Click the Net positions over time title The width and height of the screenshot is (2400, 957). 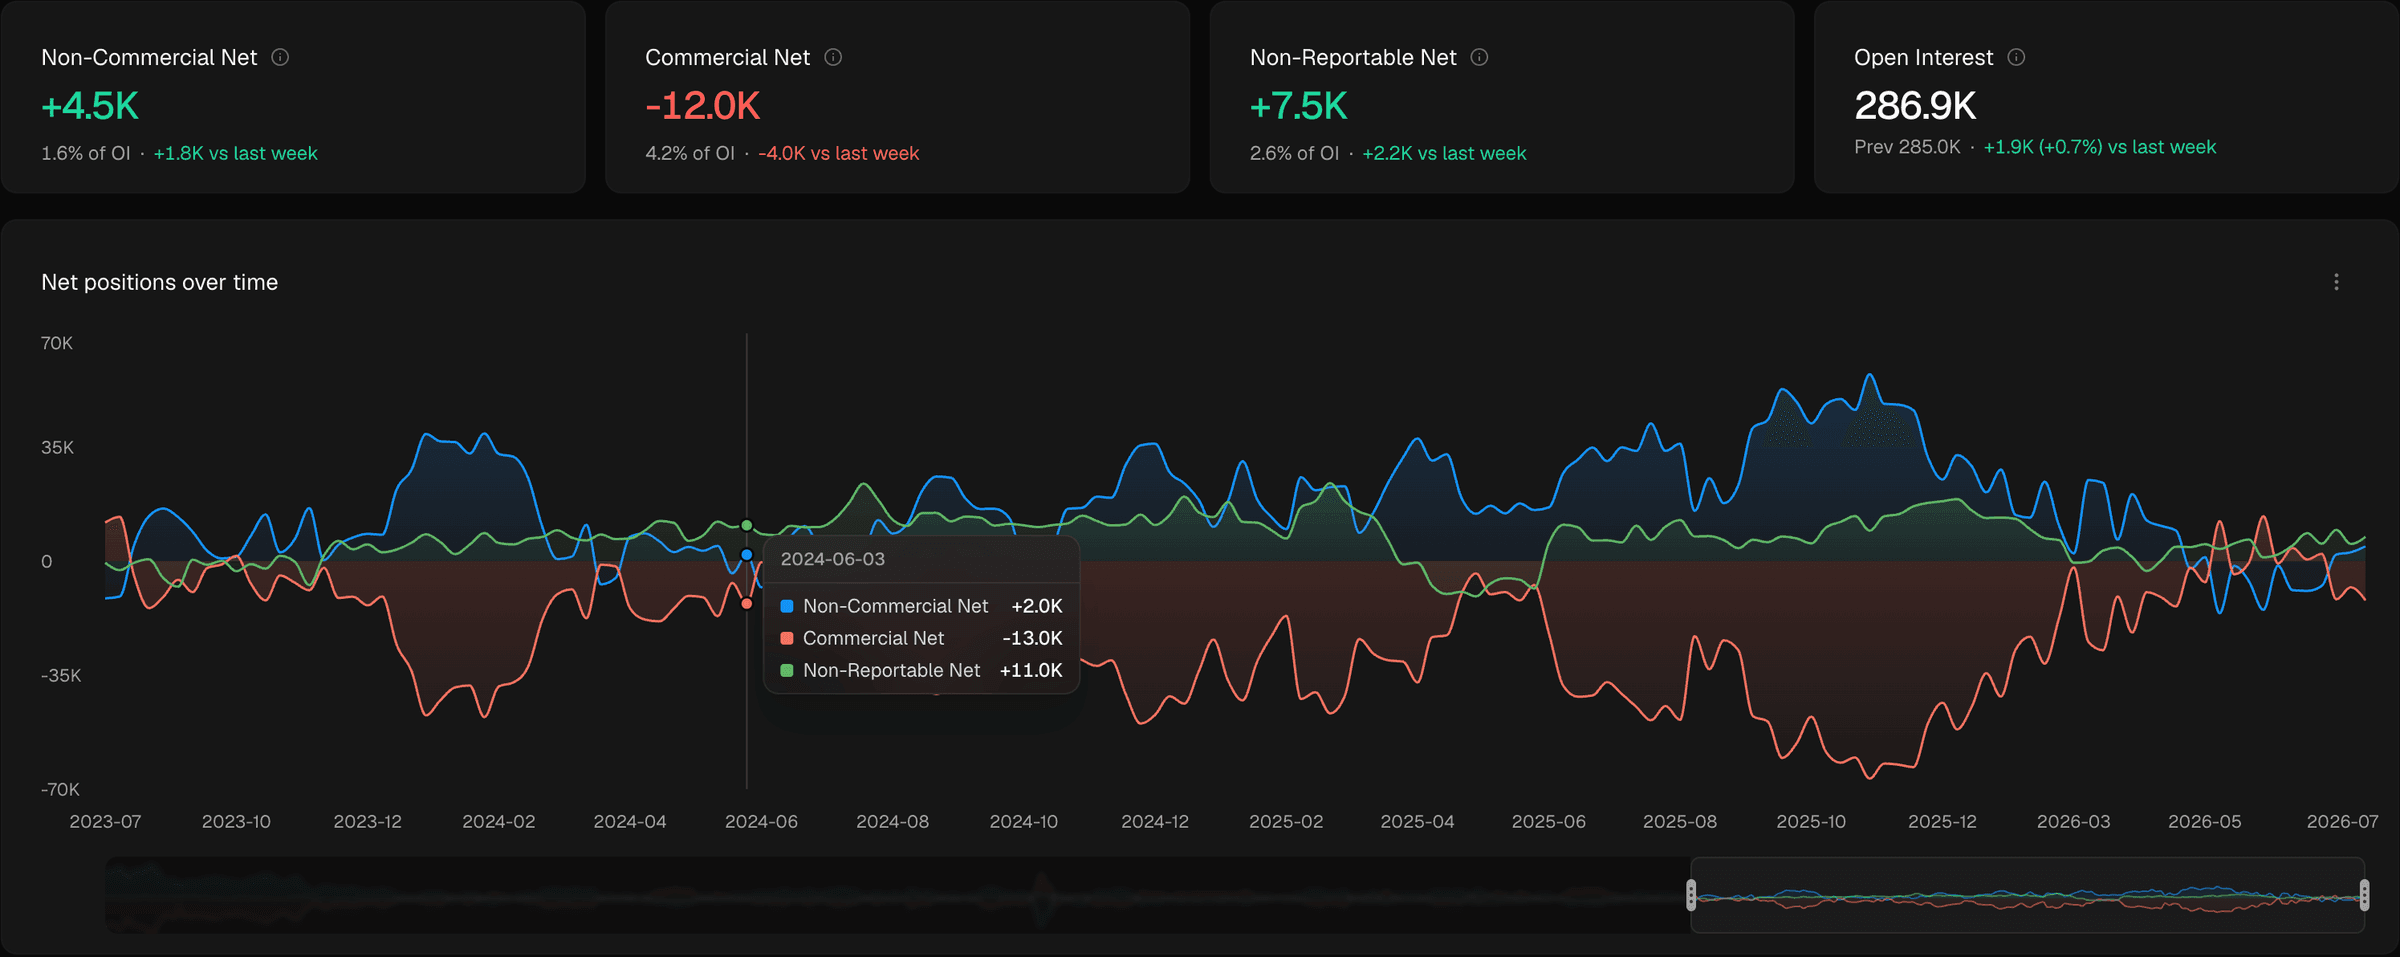[x=160, y=283]
